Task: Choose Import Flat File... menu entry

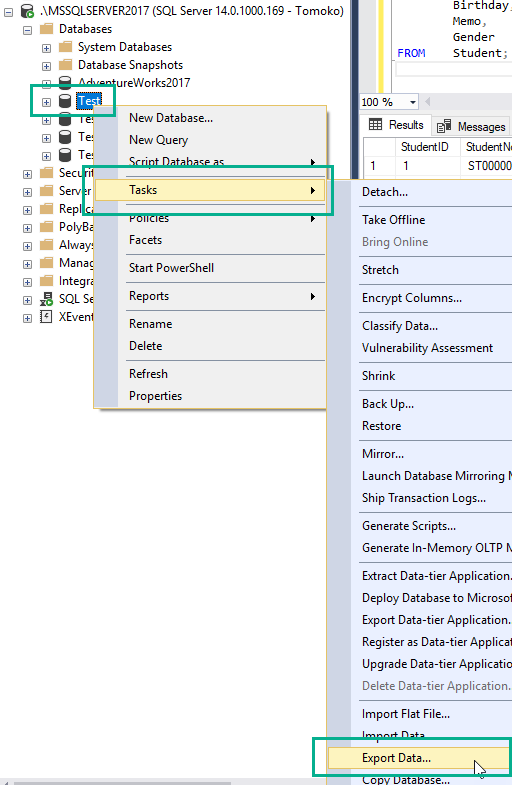Action: [420, 714]
